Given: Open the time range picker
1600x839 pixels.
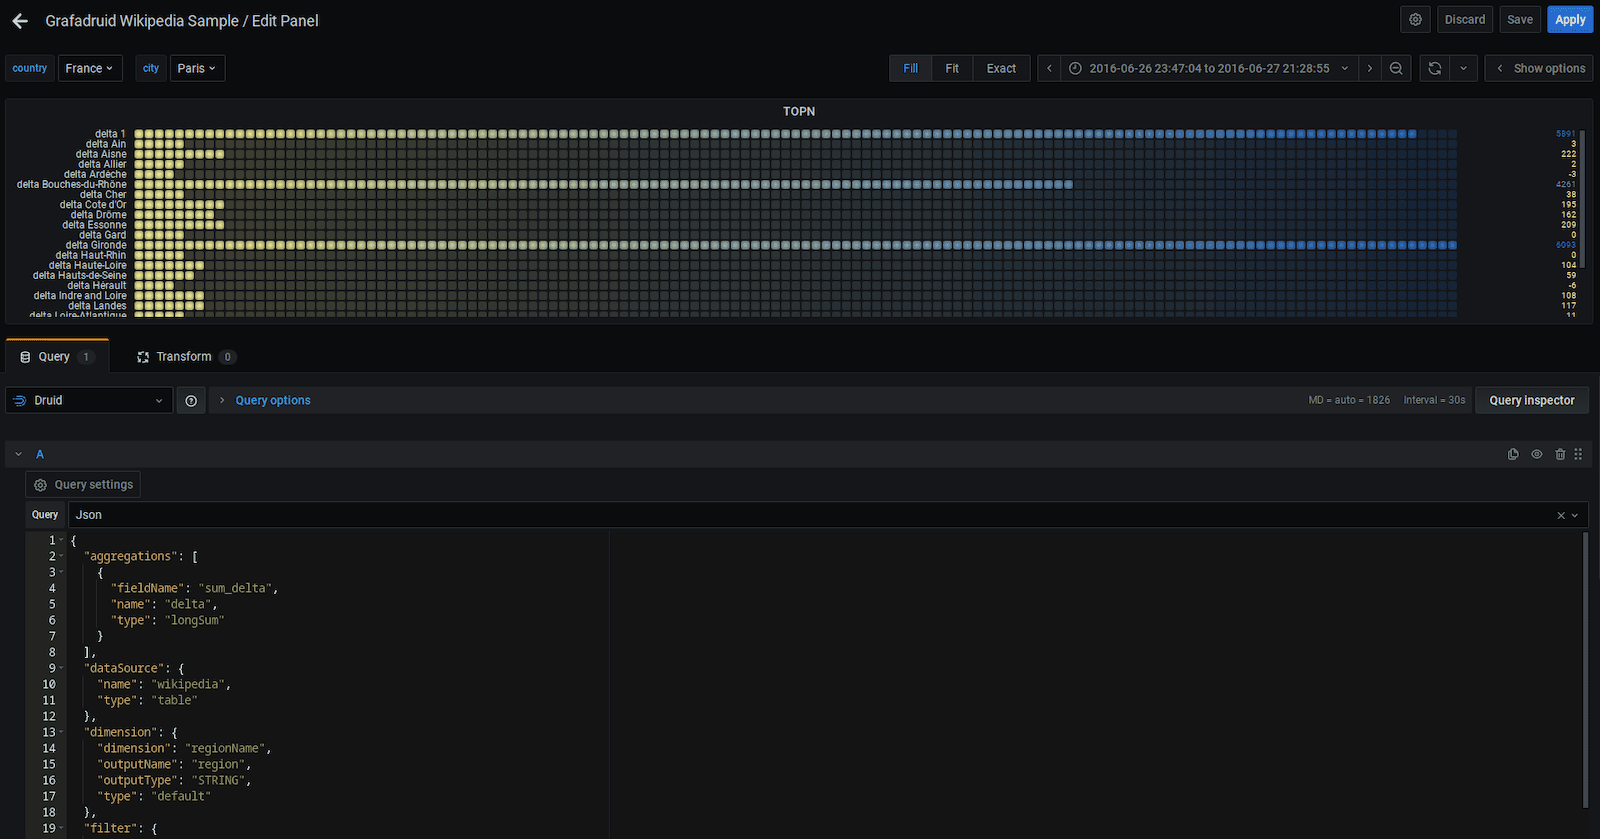Looking at the screenshot, I should click(x=1209, y=68).
